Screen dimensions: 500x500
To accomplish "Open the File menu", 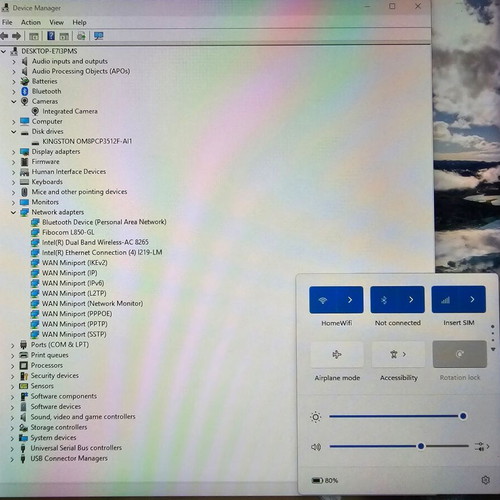I will [x=7, y=22].
